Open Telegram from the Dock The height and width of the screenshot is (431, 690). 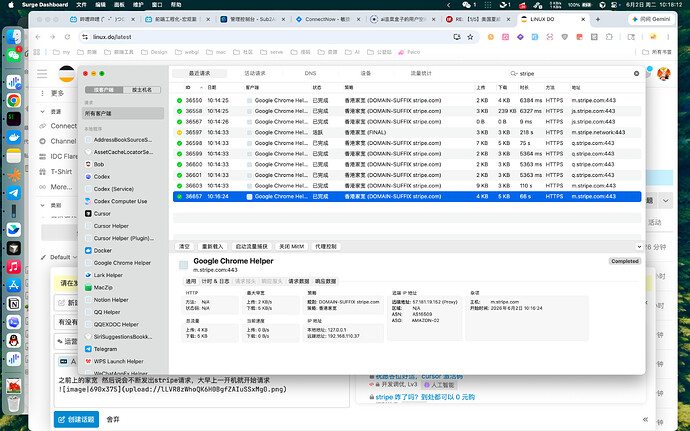(x=14, y=193)
